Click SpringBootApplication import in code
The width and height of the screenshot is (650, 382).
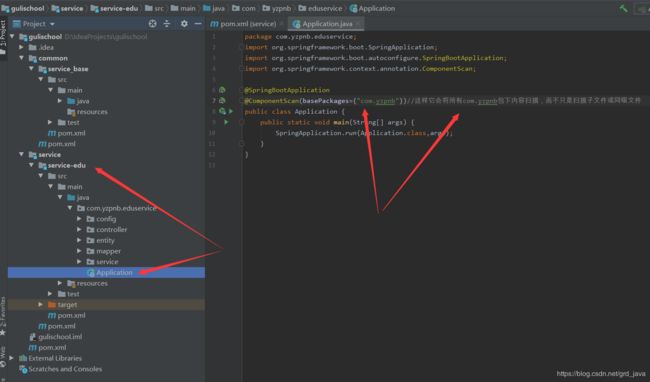(464, 58)
